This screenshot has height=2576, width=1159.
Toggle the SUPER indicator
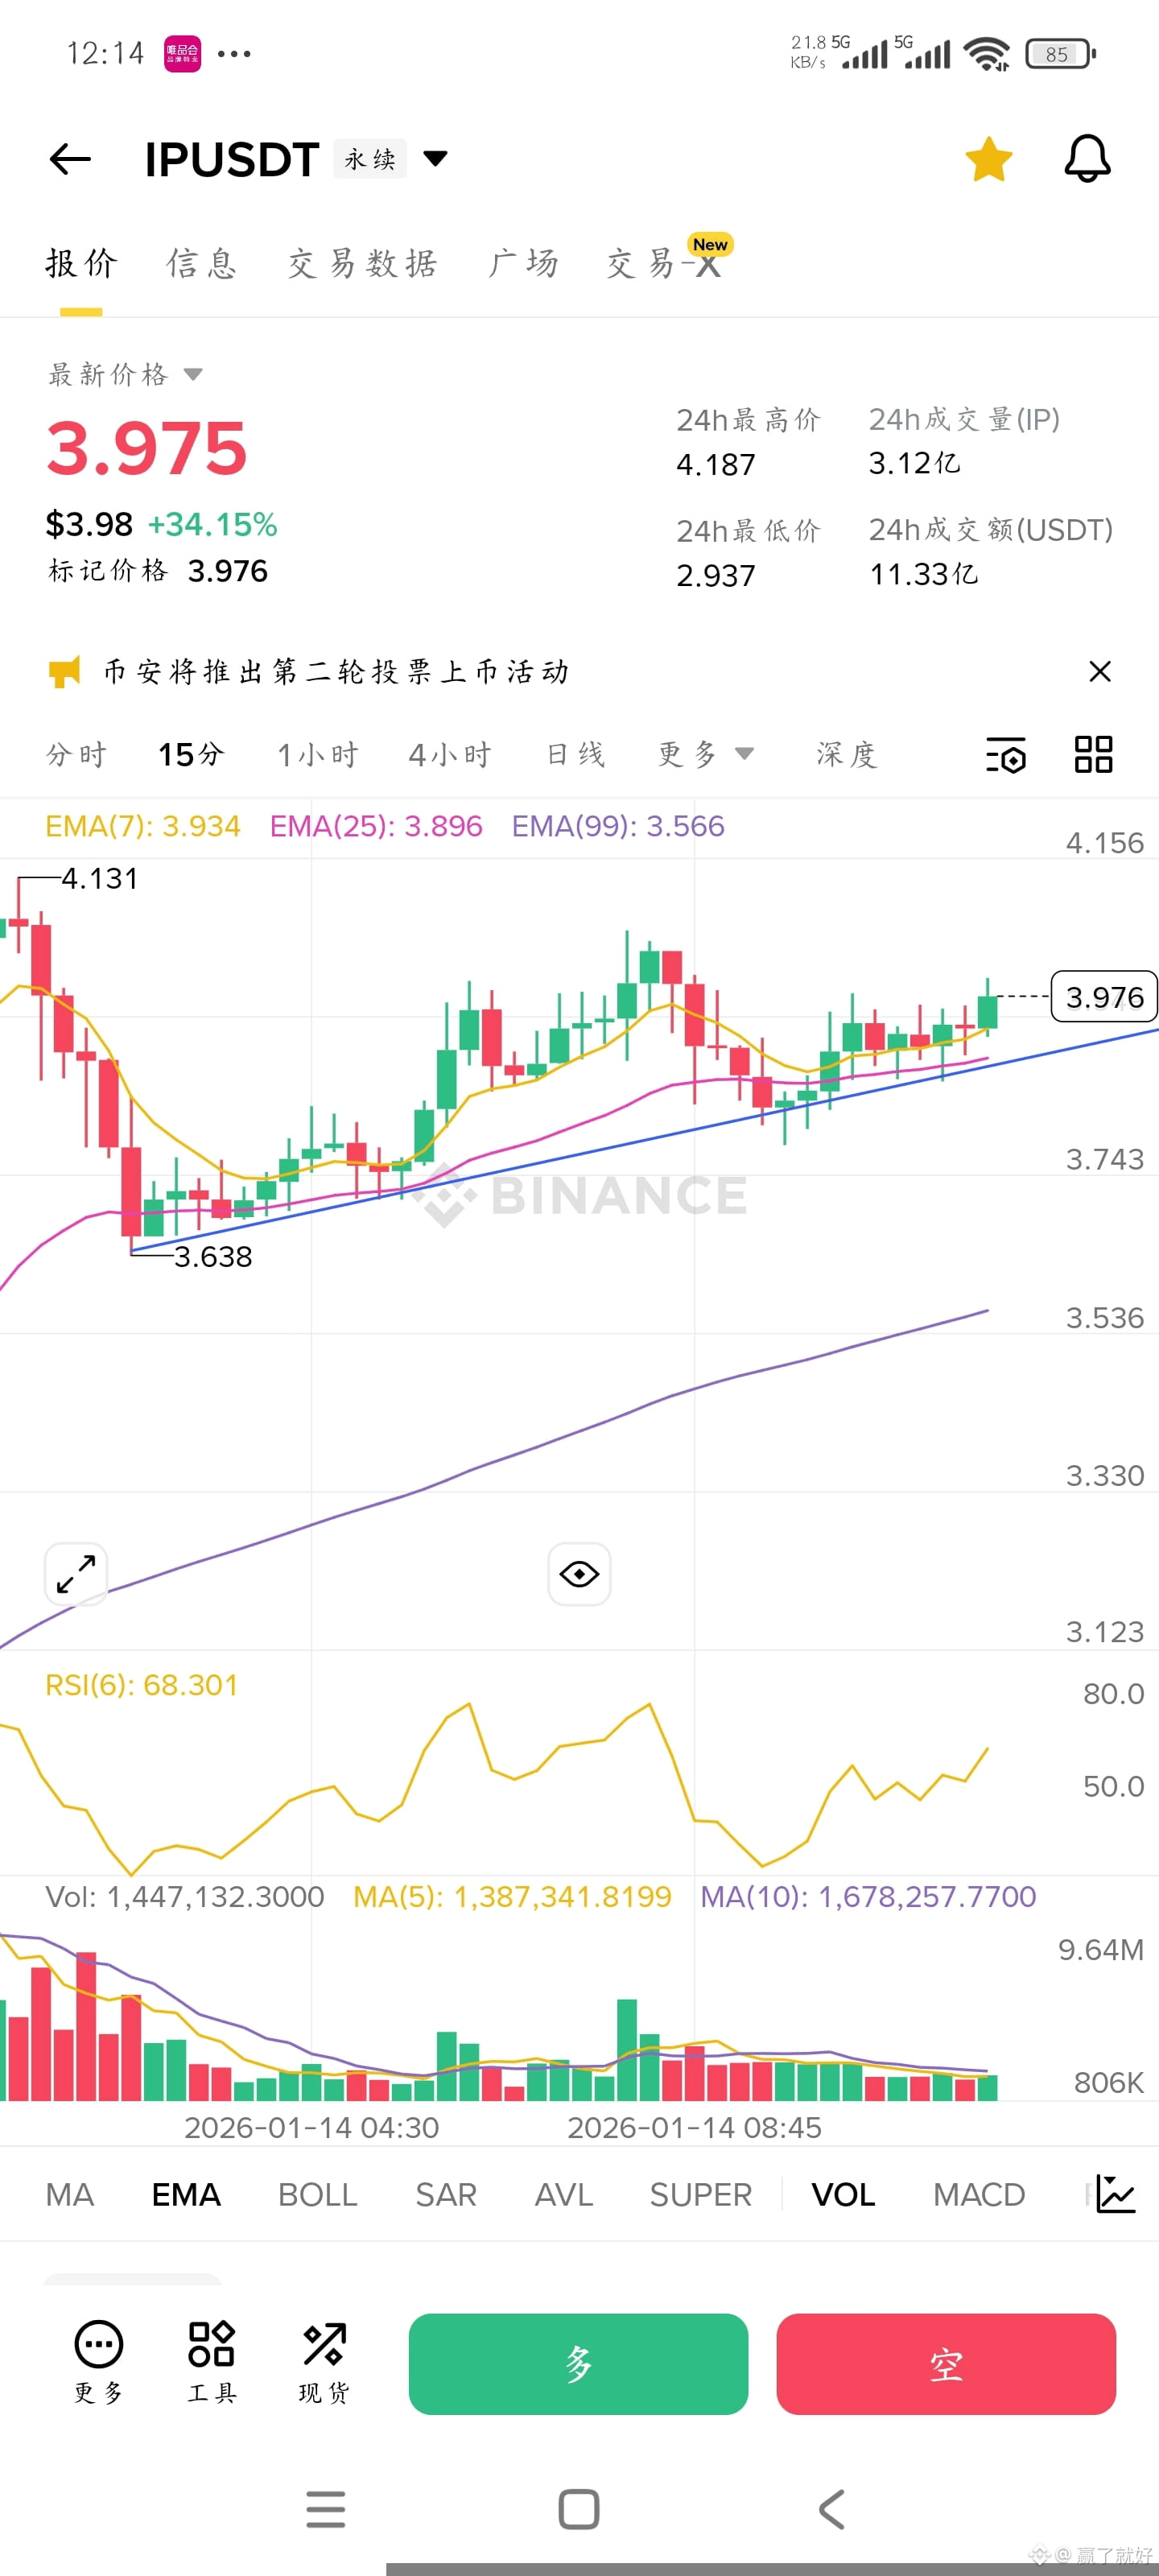point(701,2195)
